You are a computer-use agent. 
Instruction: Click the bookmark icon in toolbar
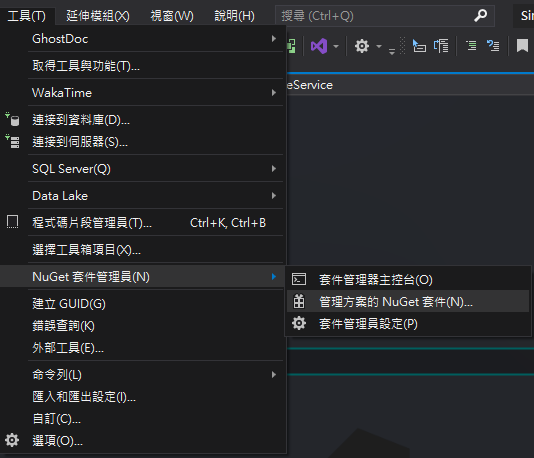tap(522, 46)
